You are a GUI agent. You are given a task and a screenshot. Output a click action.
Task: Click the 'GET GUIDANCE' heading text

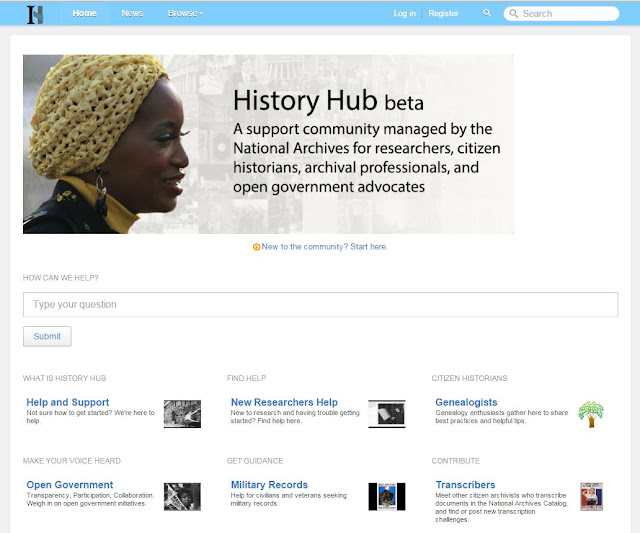[255, 461]
